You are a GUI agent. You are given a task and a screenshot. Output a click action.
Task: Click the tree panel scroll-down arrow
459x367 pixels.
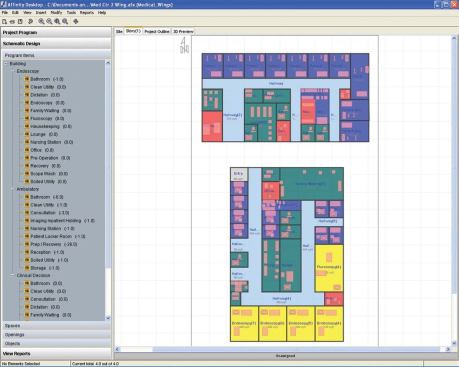tap(108, 318)
